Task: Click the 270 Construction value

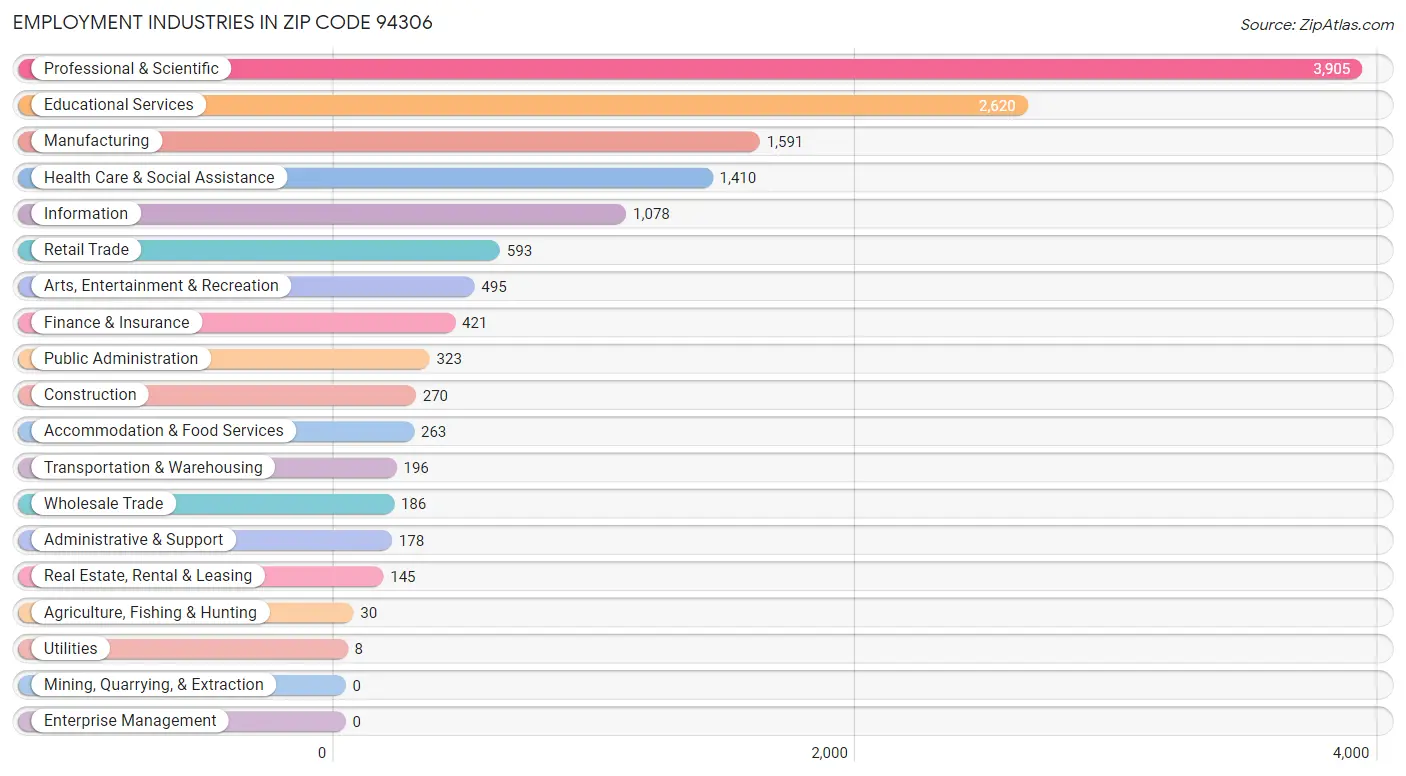Action: pyautogui.click(x=435, y=396)
